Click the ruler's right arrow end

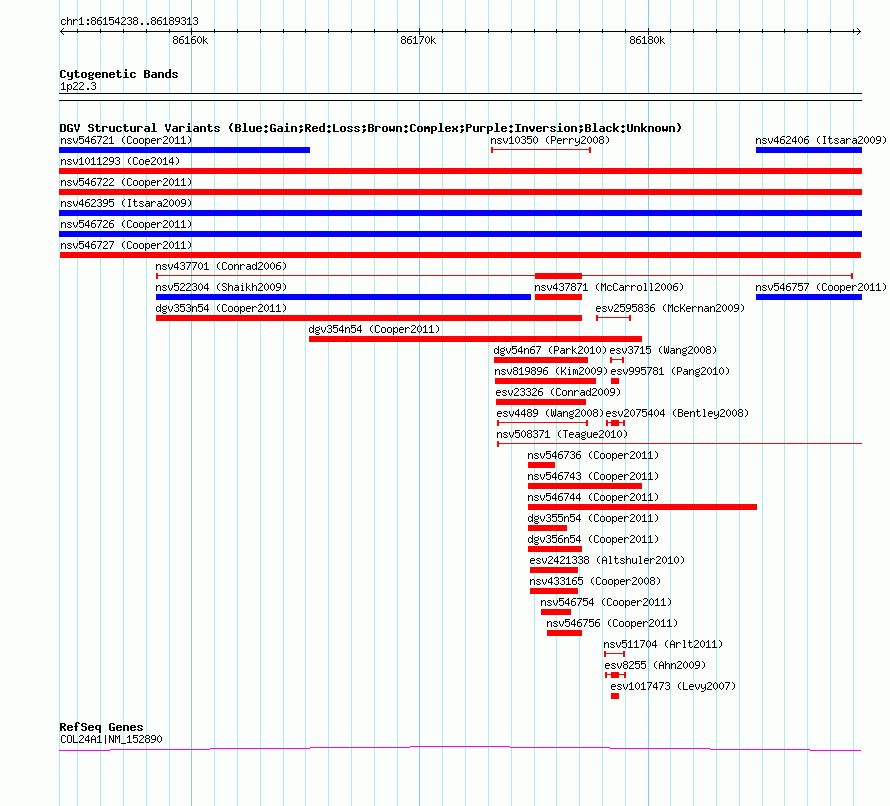click(858, 31)
